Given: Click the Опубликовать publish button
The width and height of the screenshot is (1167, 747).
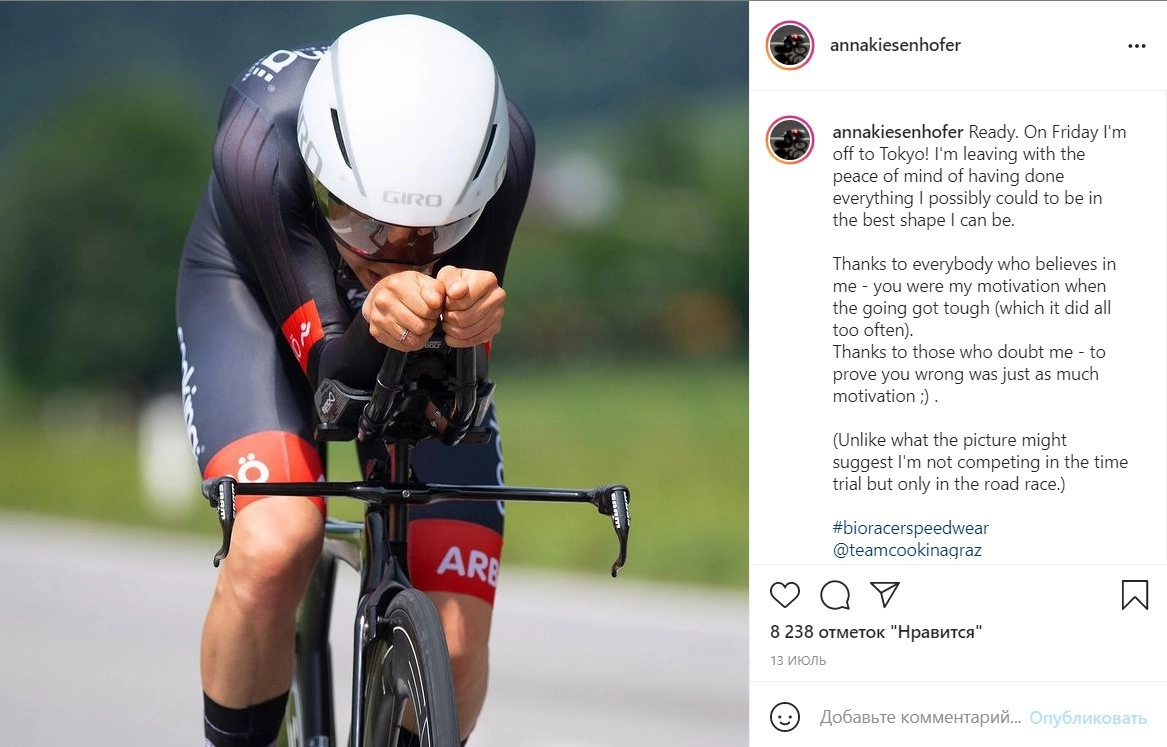Looking at the screenshot, I should 1087,718.
